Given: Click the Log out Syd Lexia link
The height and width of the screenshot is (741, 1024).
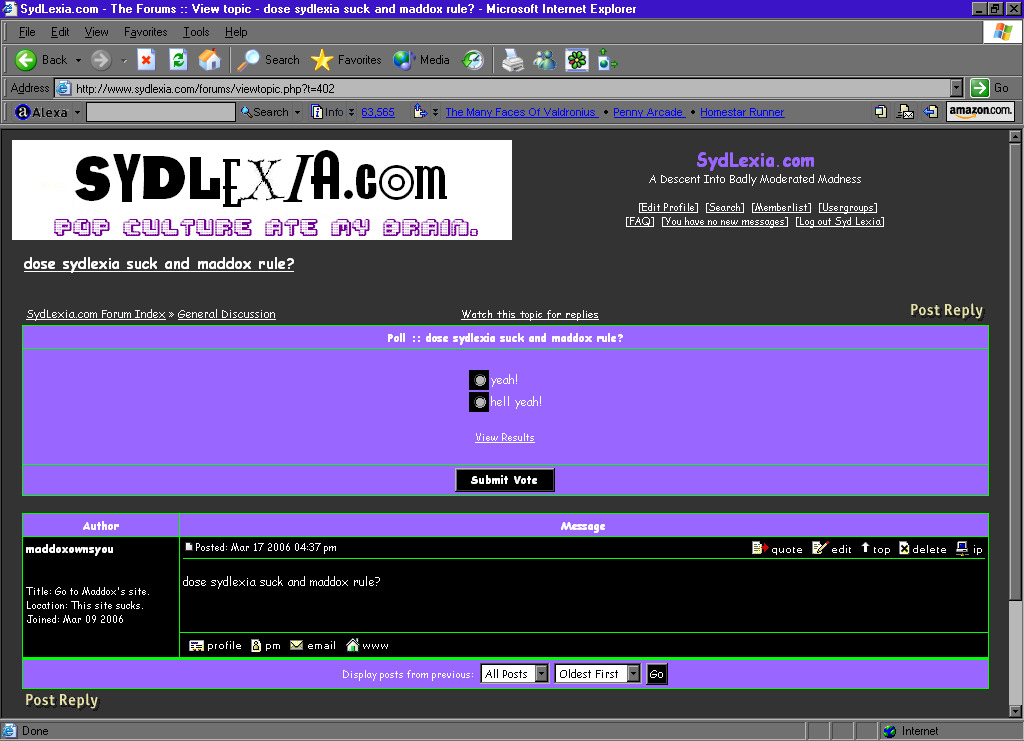Looking at the screenshot, I should click(840, 222).
